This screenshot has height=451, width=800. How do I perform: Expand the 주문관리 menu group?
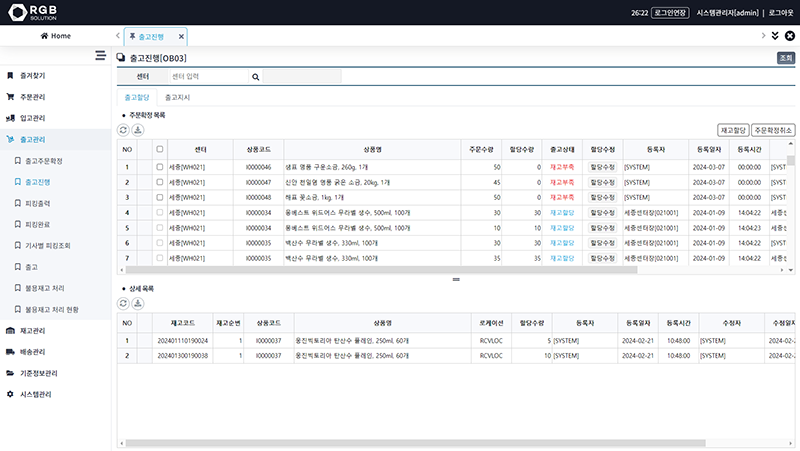click(33, 97)
